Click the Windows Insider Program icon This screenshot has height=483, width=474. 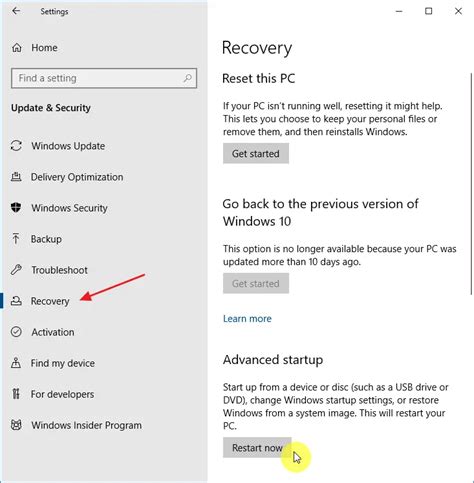(x=16, y=425)
